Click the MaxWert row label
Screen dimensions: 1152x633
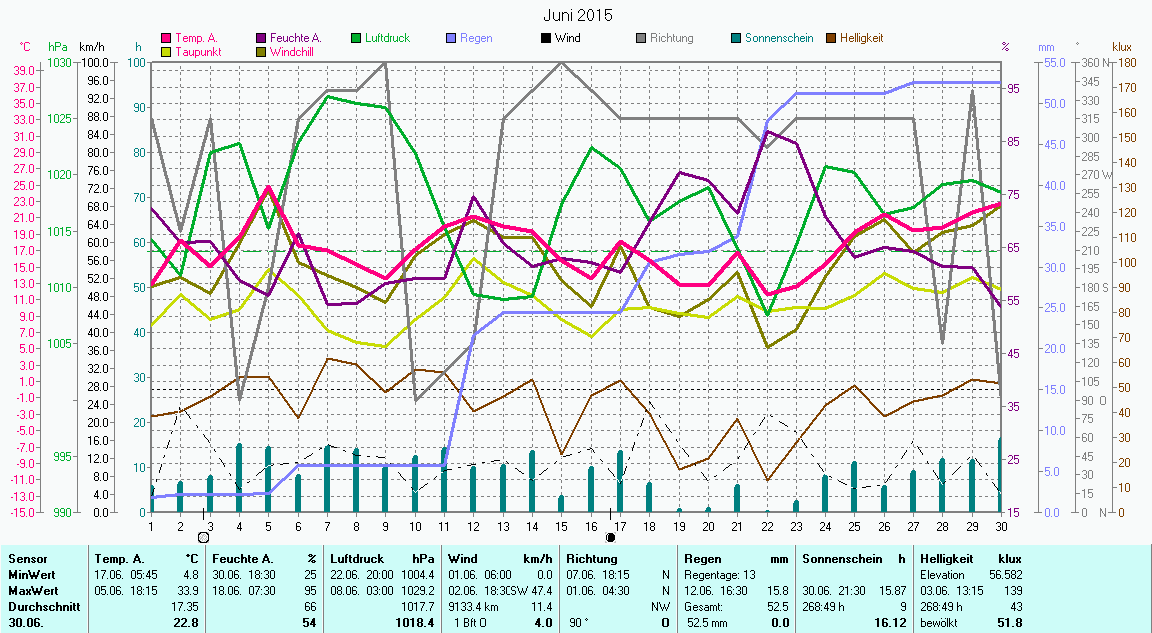tap(31, 591)
